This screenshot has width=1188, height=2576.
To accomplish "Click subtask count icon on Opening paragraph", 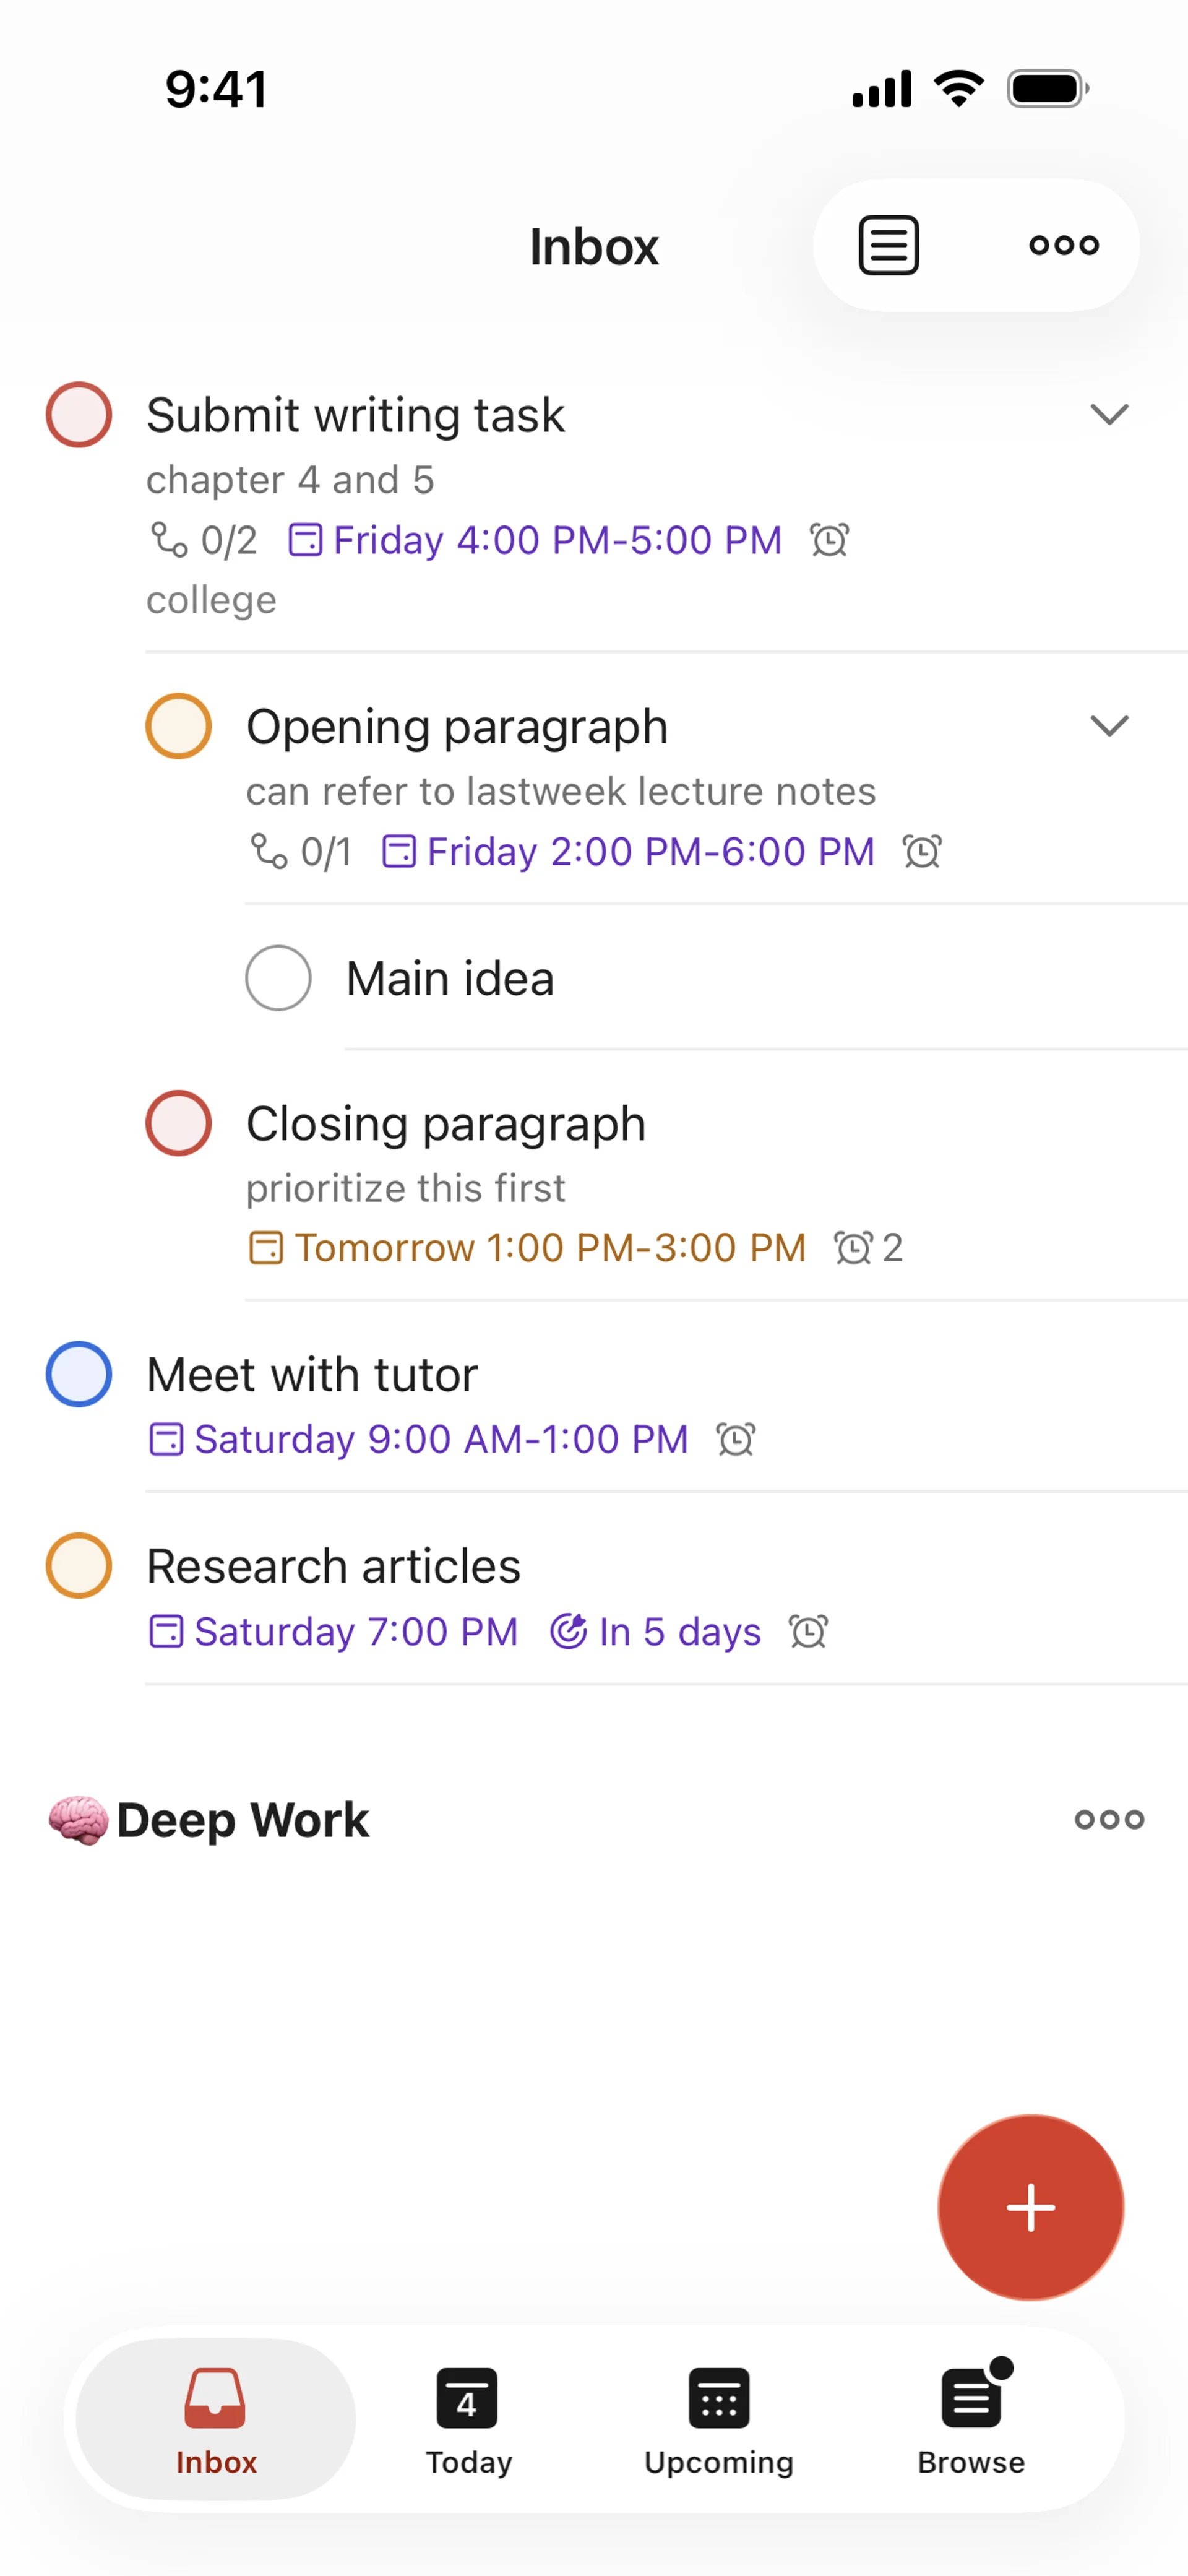I will 268,852.
